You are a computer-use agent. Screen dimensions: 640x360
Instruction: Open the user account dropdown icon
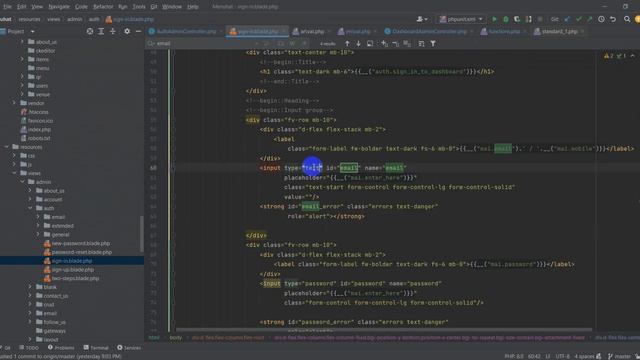pos(422,19)
